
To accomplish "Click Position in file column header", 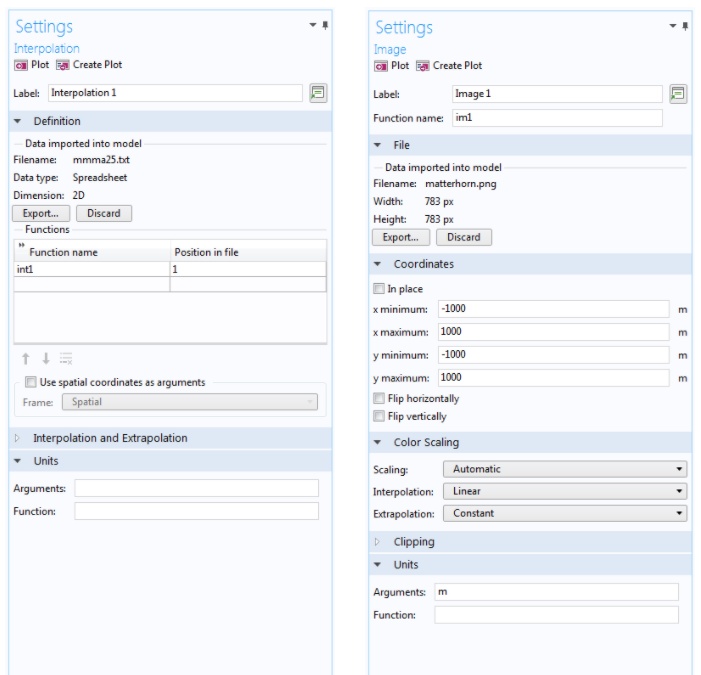I will 248,252.
